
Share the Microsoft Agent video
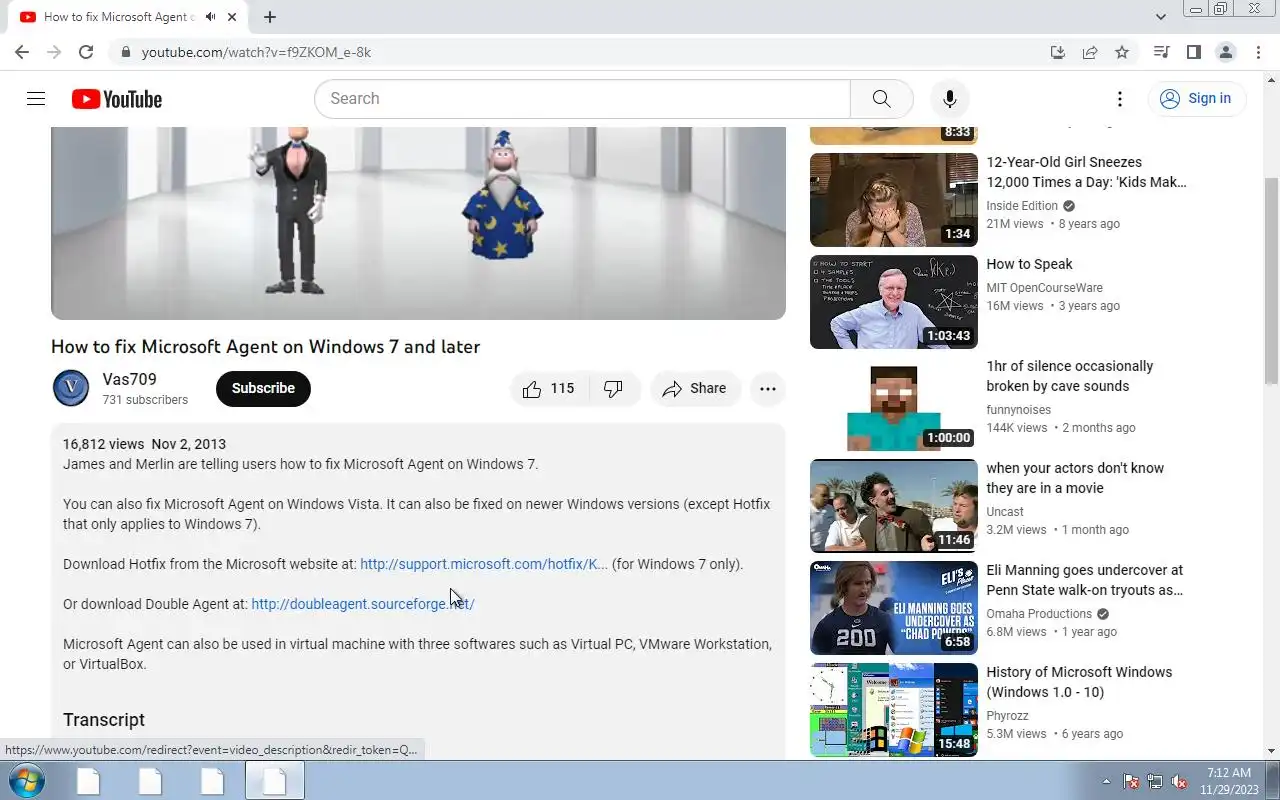(x=695, y=389)
